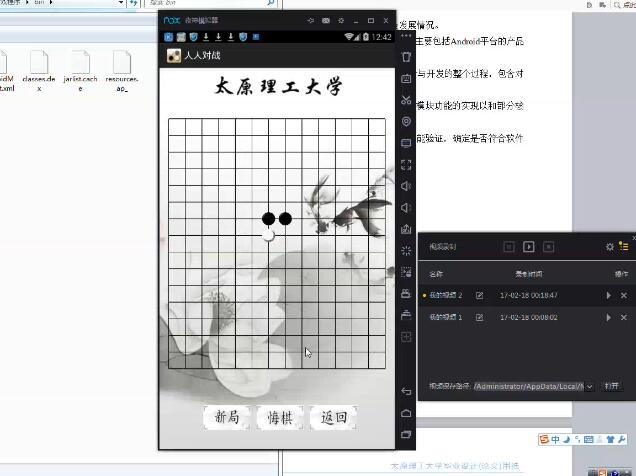This screenshot has height=476, width=636.
Task: Click the right black stone on board
Action: [285, 219]
